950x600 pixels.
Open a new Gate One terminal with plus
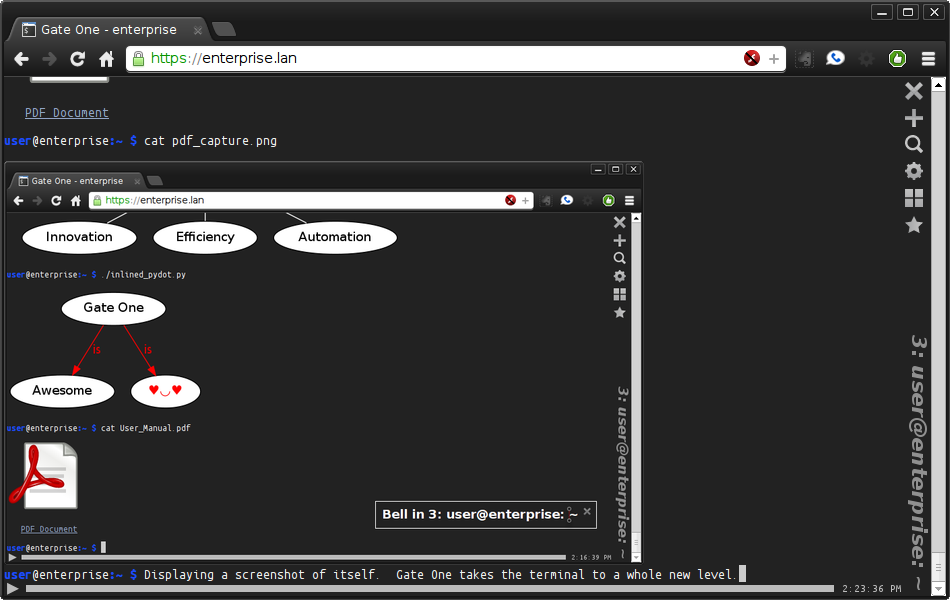(914, 118)
